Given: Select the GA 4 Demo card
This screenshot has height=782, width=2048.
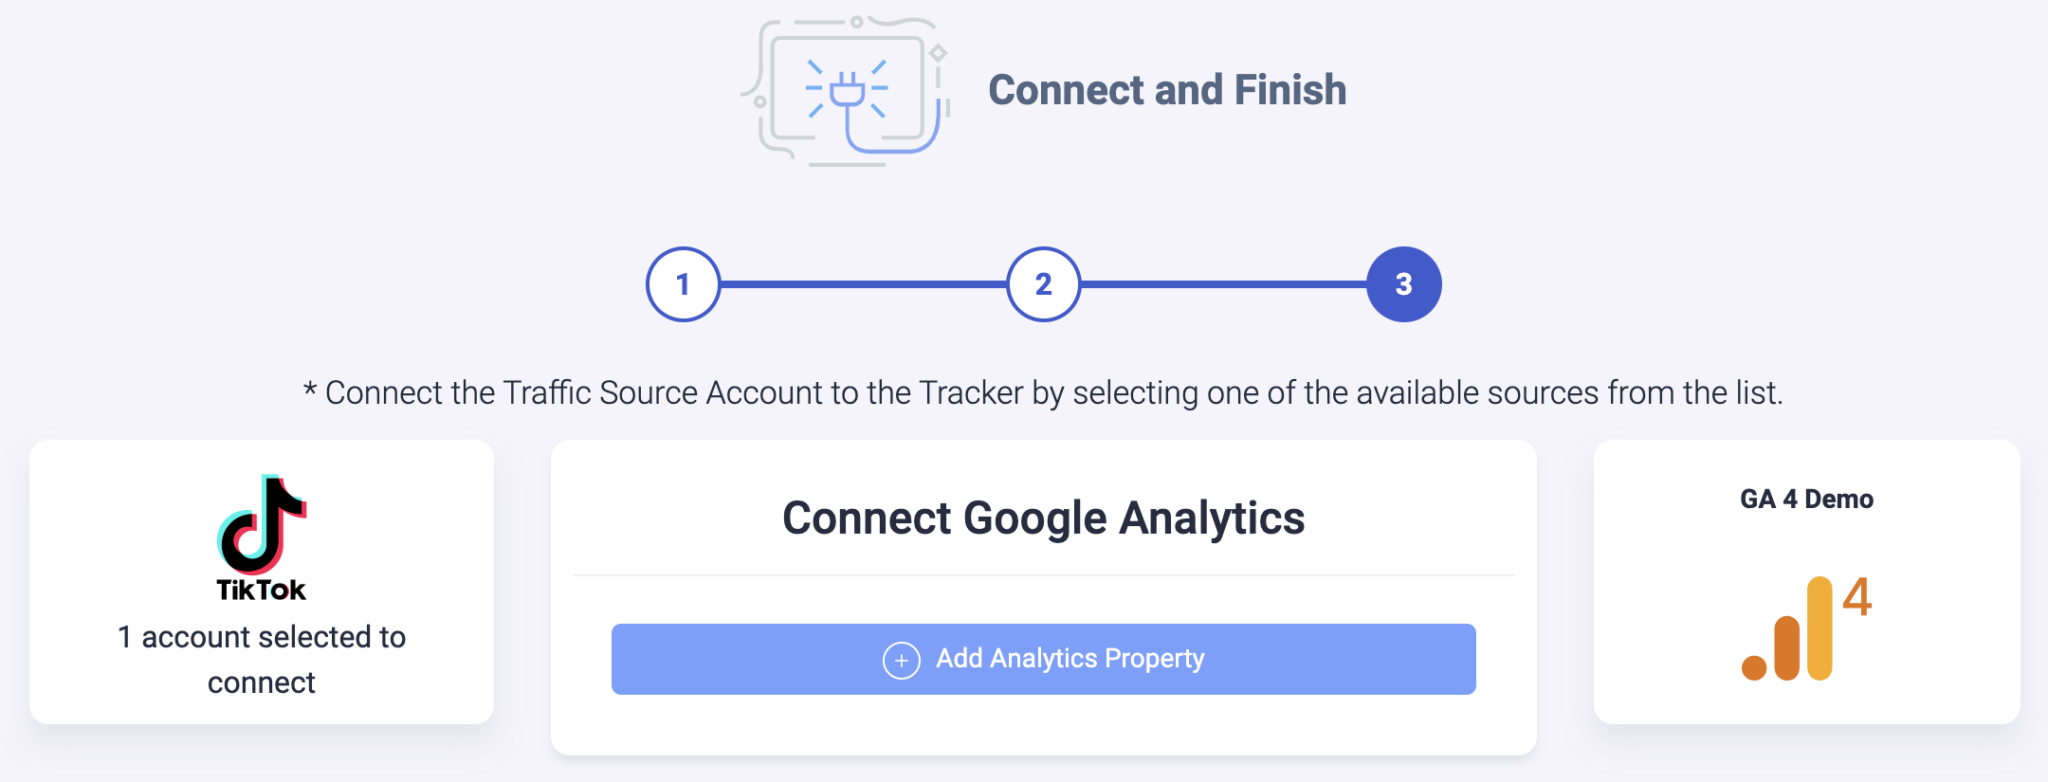Looking at the screenshot, I should (x=1808, y=580).
